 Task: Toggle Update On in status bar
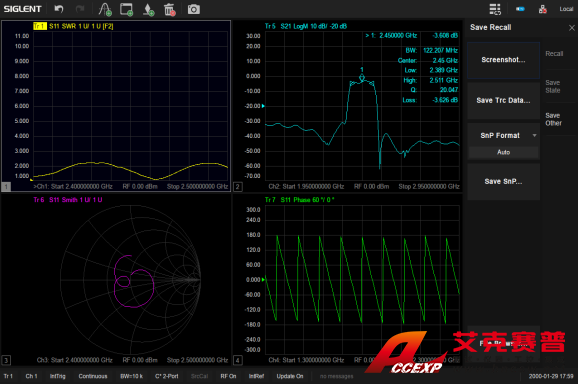point(290,376)
